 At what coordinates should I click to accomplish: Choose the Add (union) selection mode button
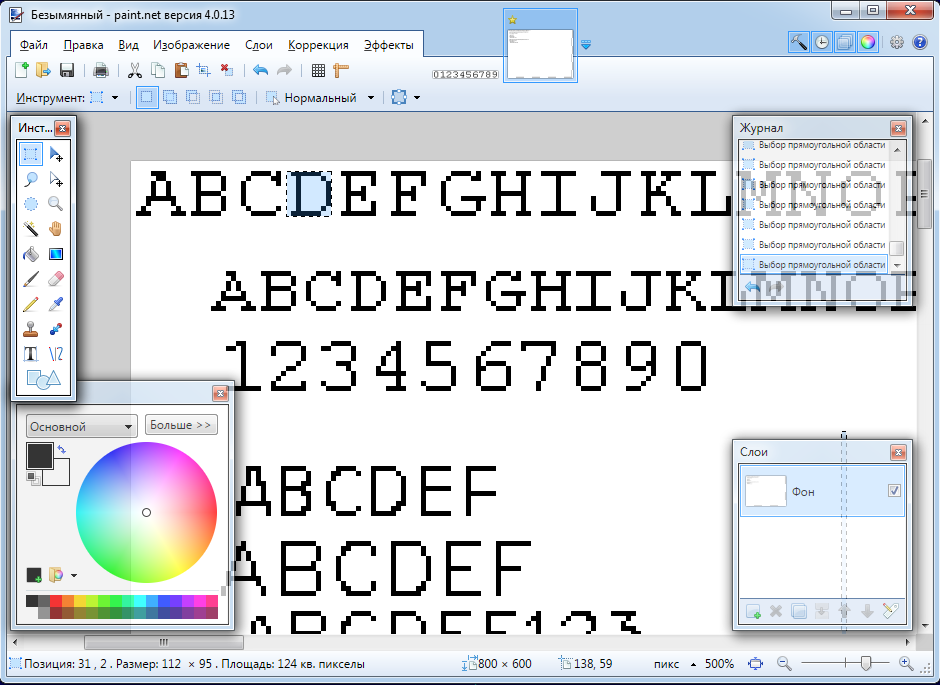pyautogui.click(x=170, y=97)
